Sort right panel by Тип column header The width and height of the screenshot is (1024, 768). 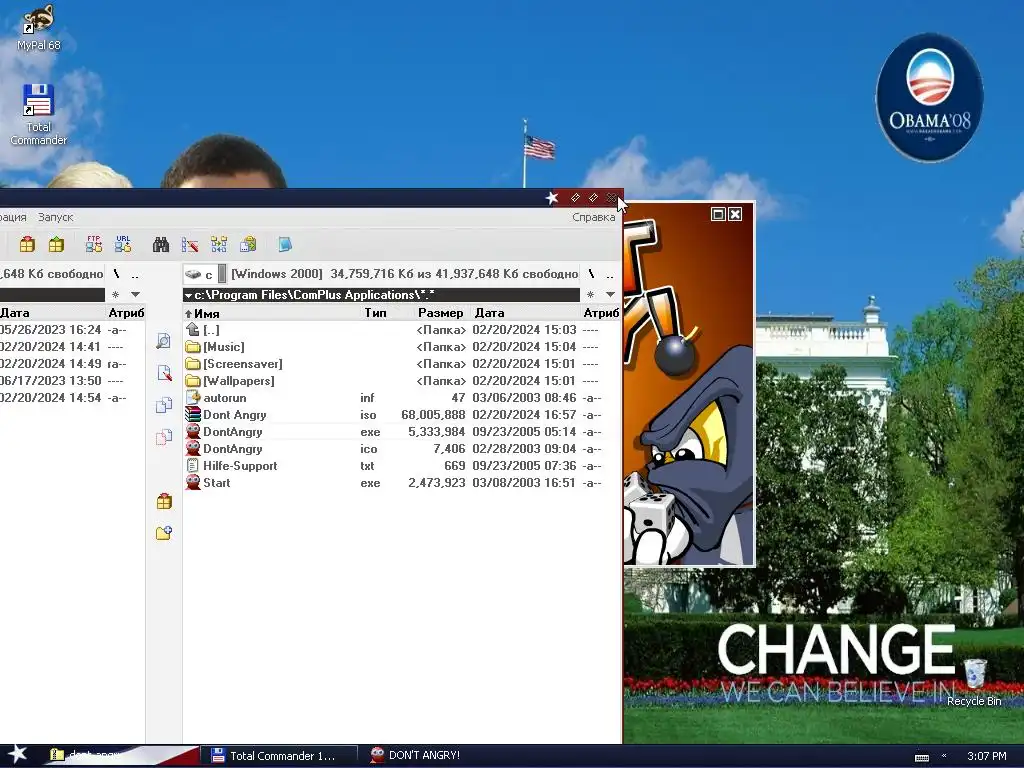[x=375, y=313]
